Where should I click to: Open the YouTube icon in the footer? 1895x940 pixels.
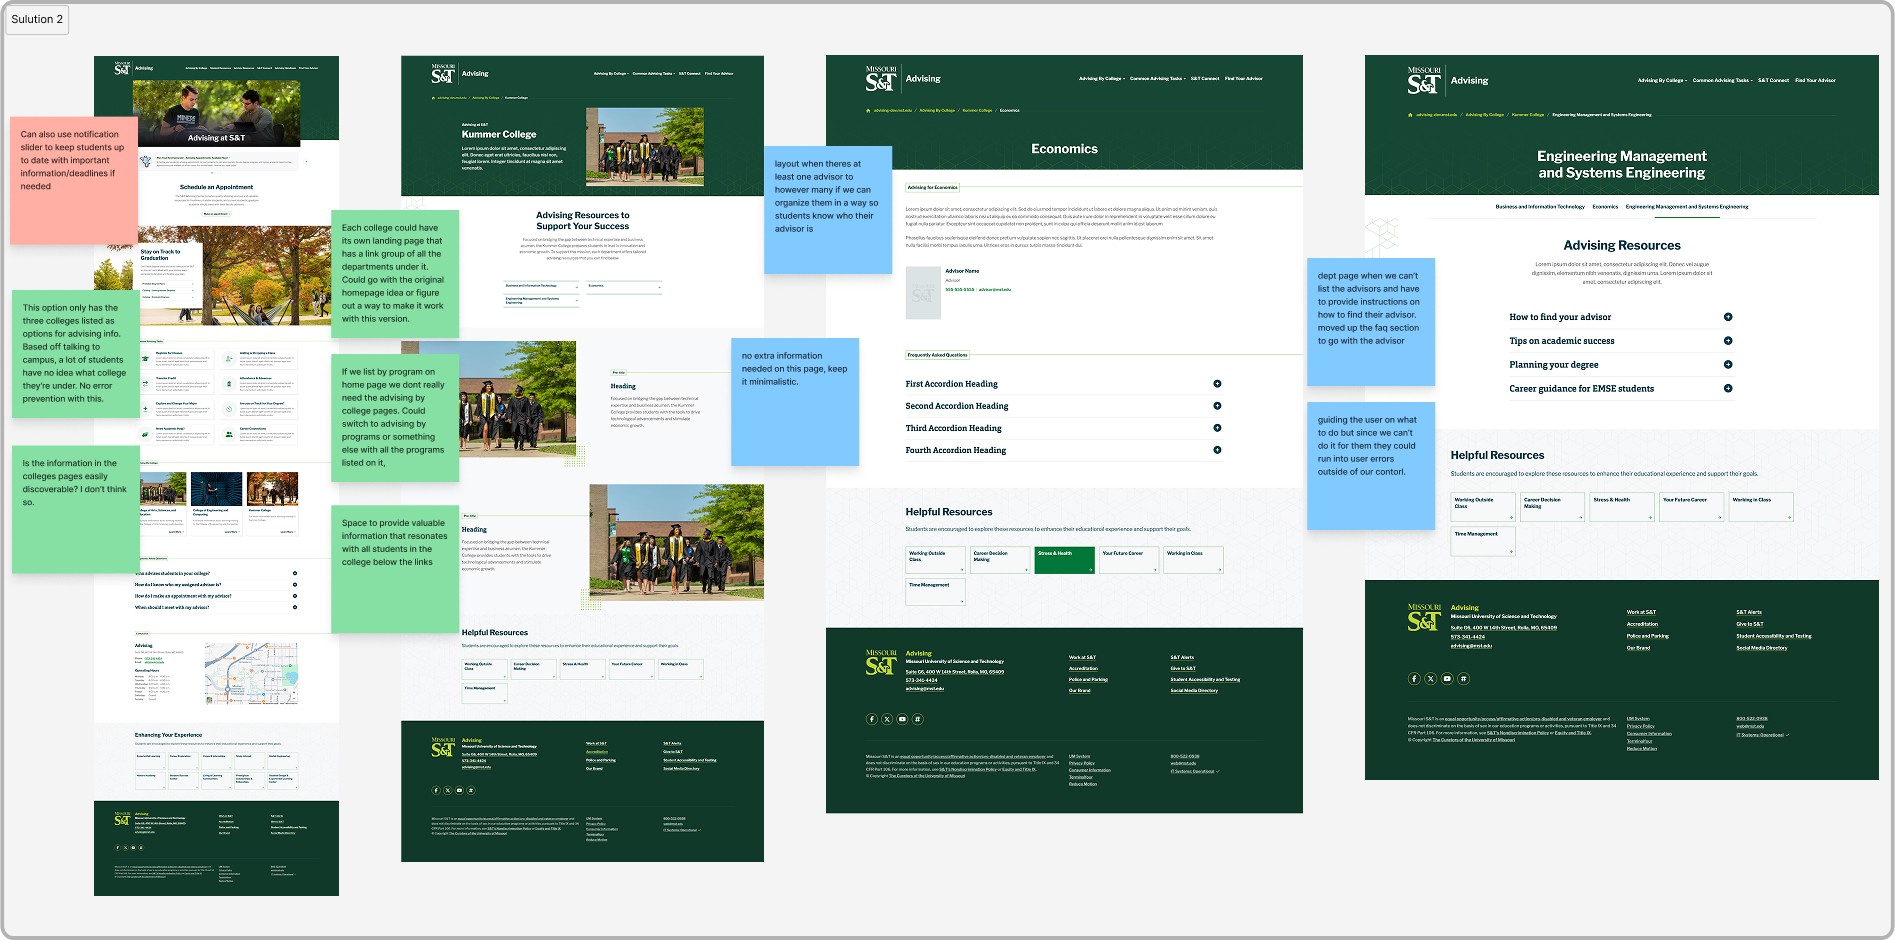point(902,719)
